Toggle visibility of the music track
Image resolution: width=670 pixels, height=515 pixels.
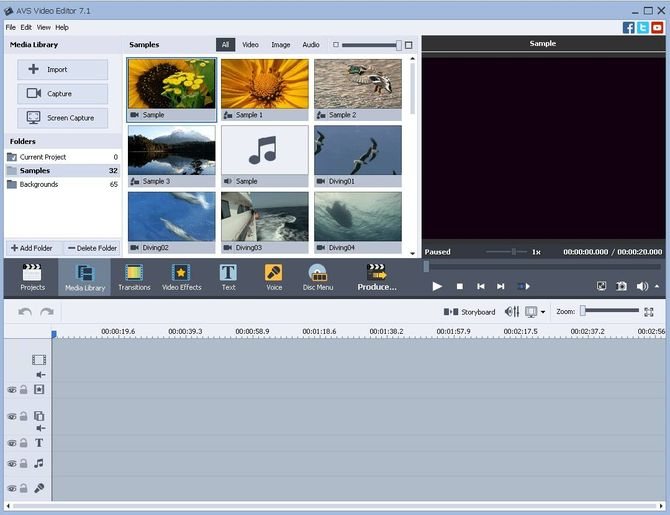pyautogui.click(x=12, y=463)
